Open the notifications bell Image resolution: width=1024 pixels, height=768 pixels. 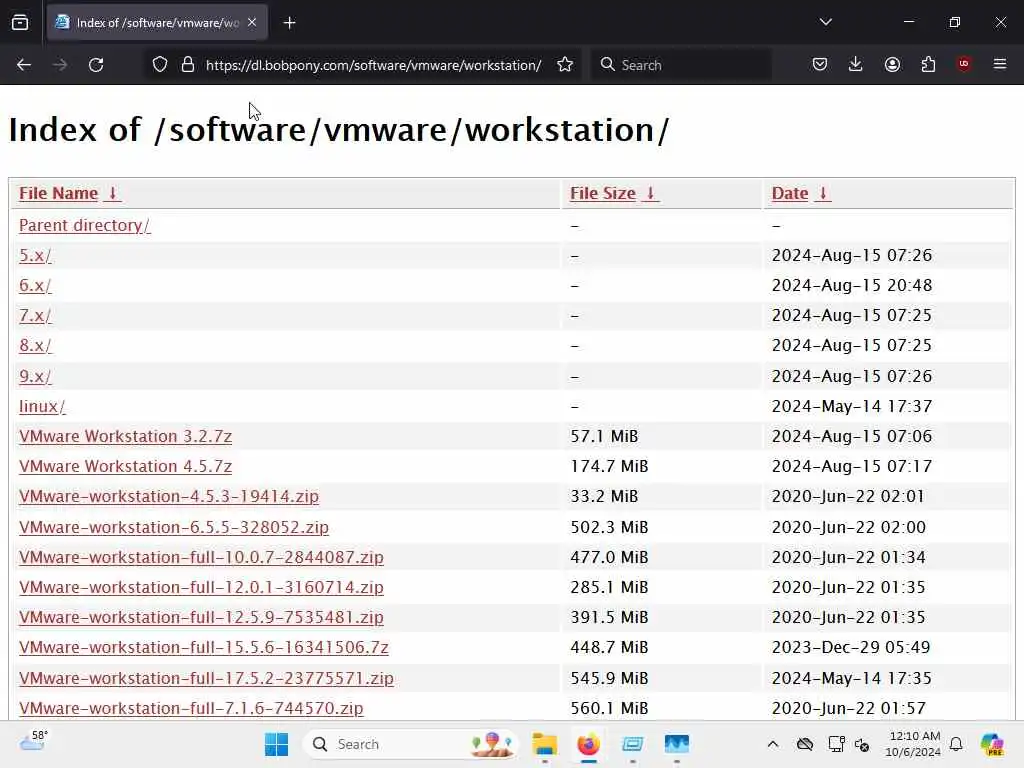(956, 744)
